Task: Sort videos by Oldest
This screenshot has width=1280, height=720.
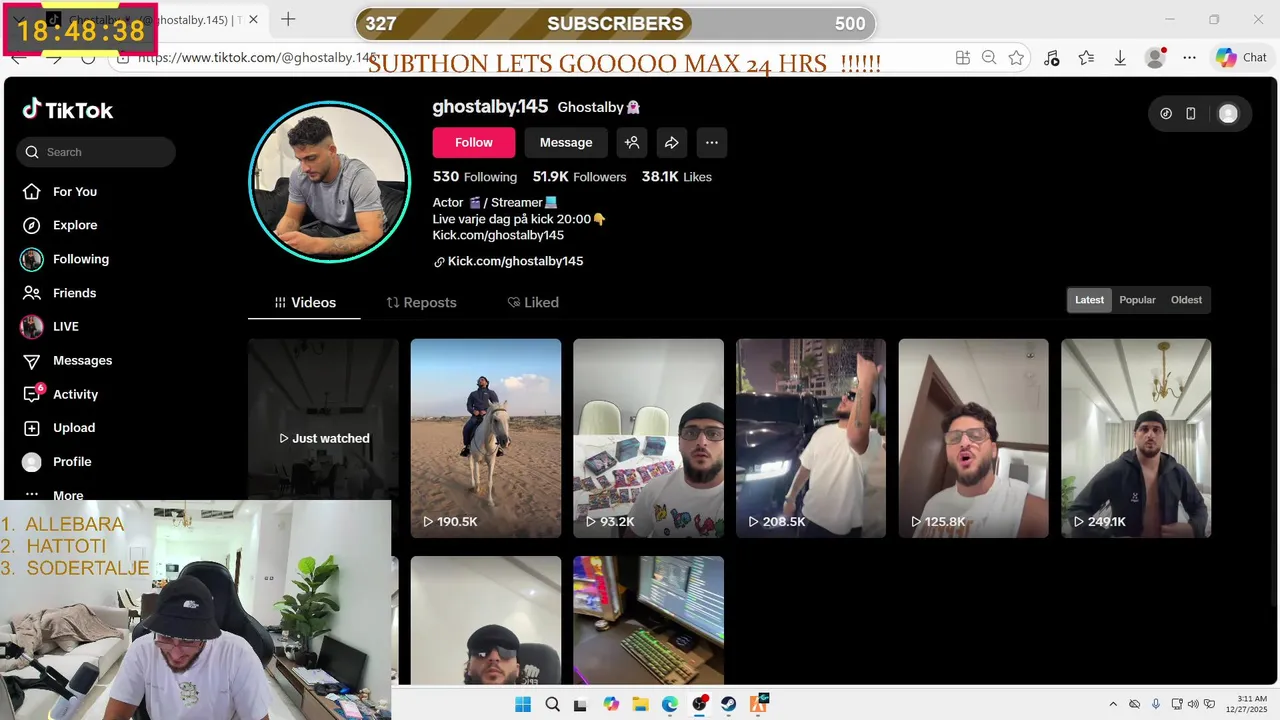Action: pyautogui.click(x=1186, y=300)
